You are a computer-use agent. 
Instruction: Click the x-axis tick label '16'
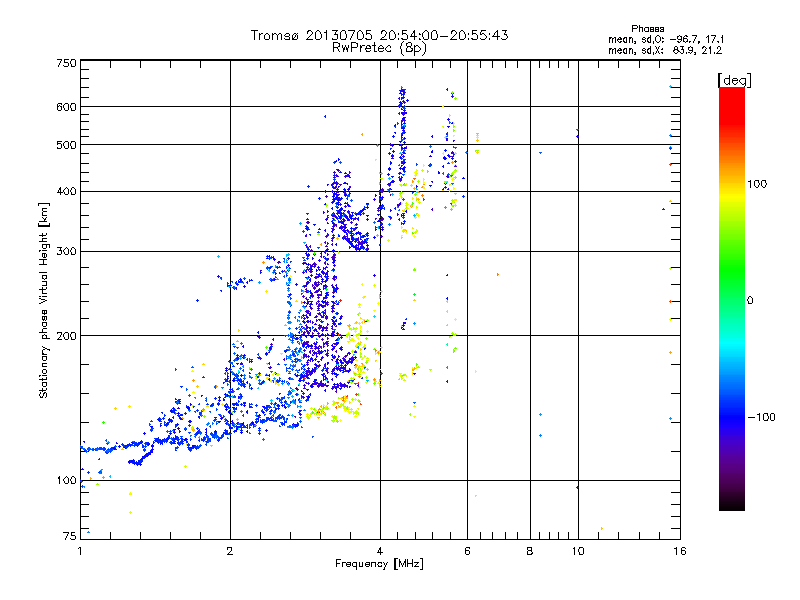pyautogui.click(x=680, y=551)
